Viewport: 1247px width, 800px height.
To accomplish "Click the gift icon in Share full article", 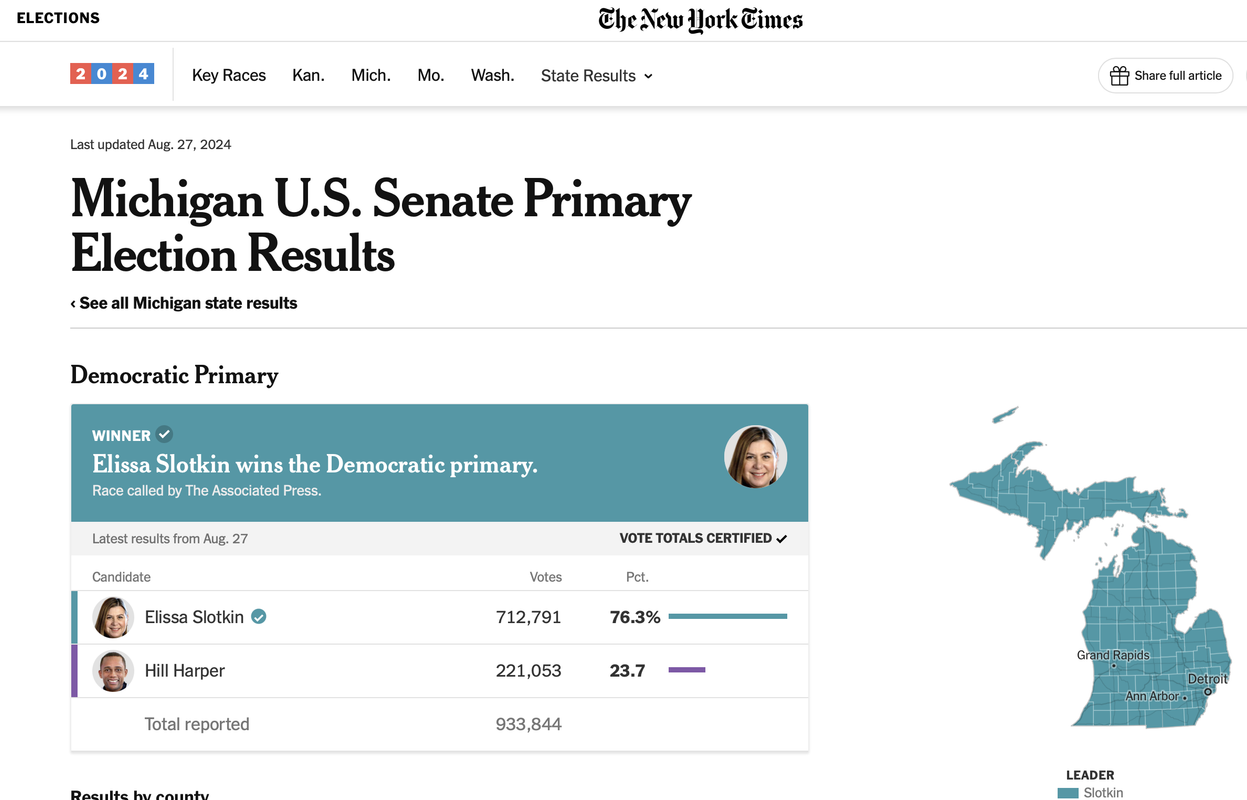I will click(1119, 76).
